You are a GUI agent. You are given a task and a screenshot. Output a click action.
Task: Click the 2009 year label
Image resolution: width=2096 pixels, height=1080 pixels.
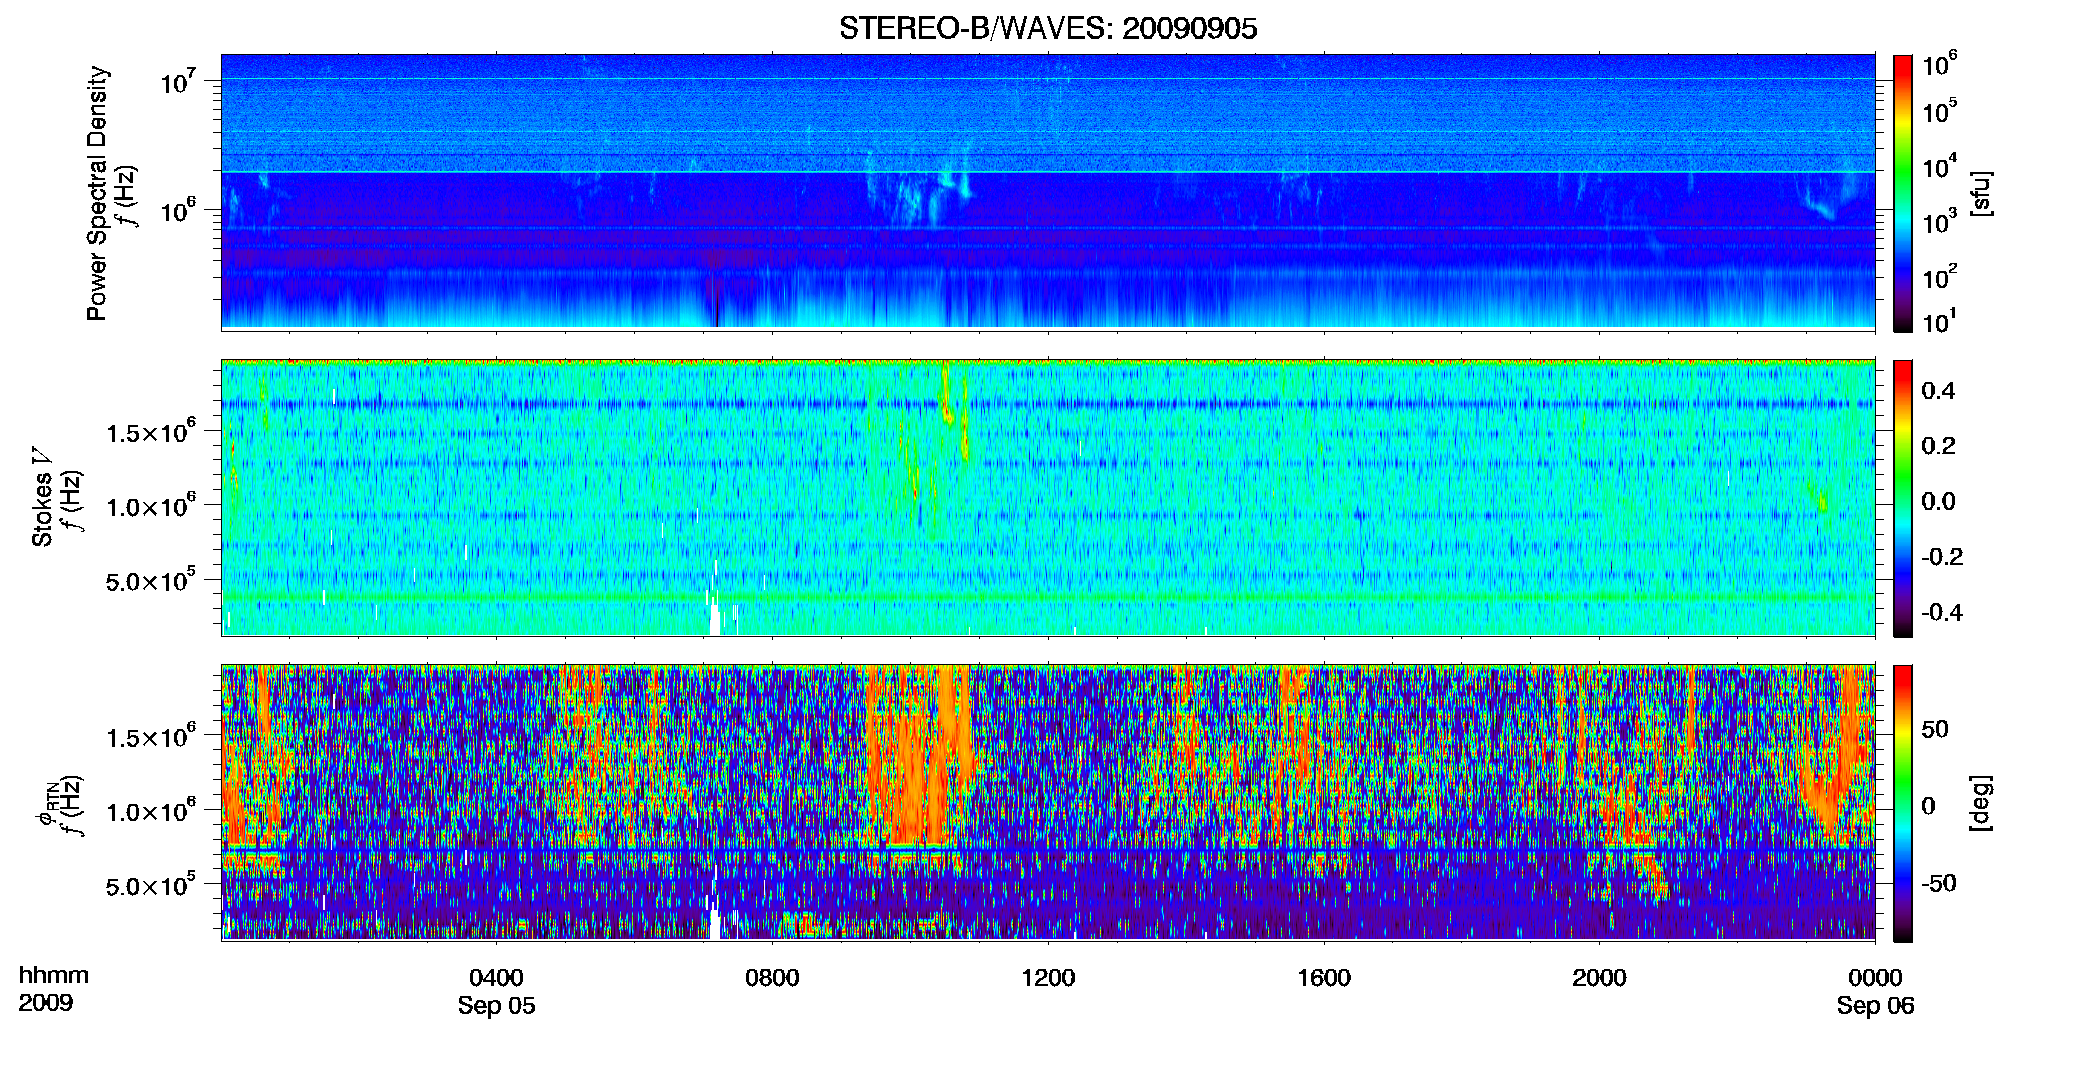tap(46, 1003)
